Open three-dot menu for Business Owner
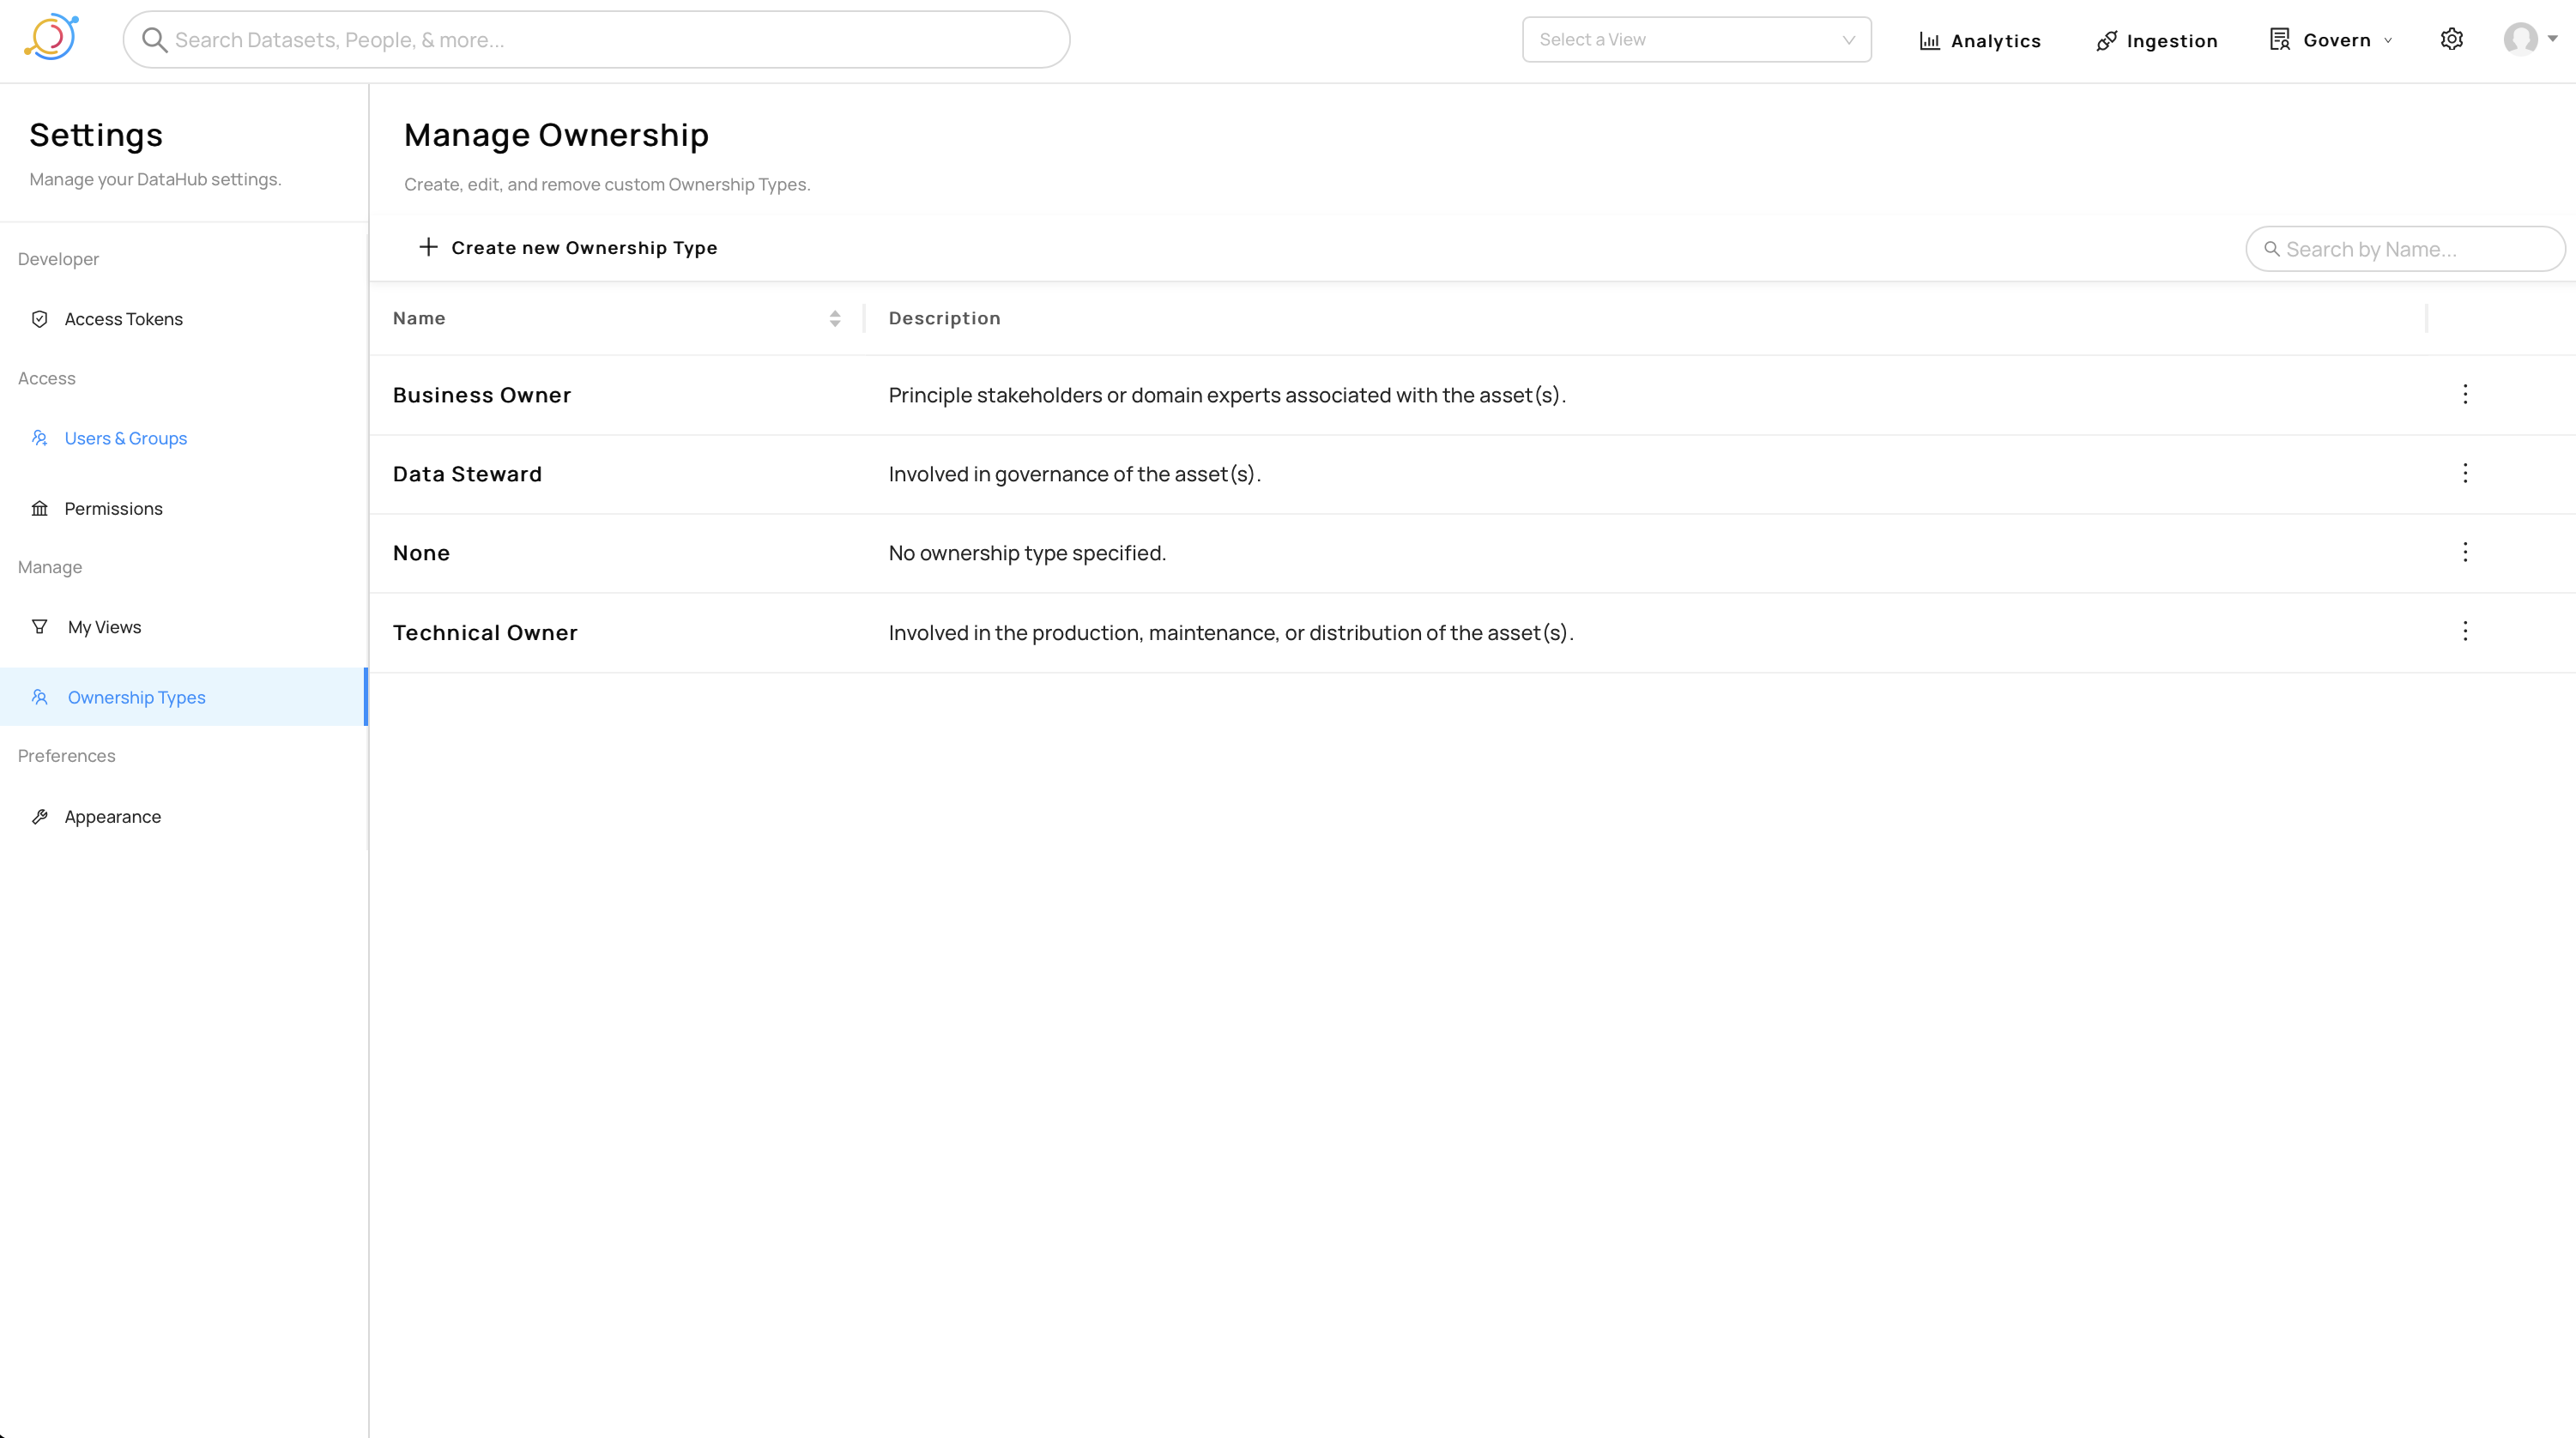 click(x=2465, y=394)
